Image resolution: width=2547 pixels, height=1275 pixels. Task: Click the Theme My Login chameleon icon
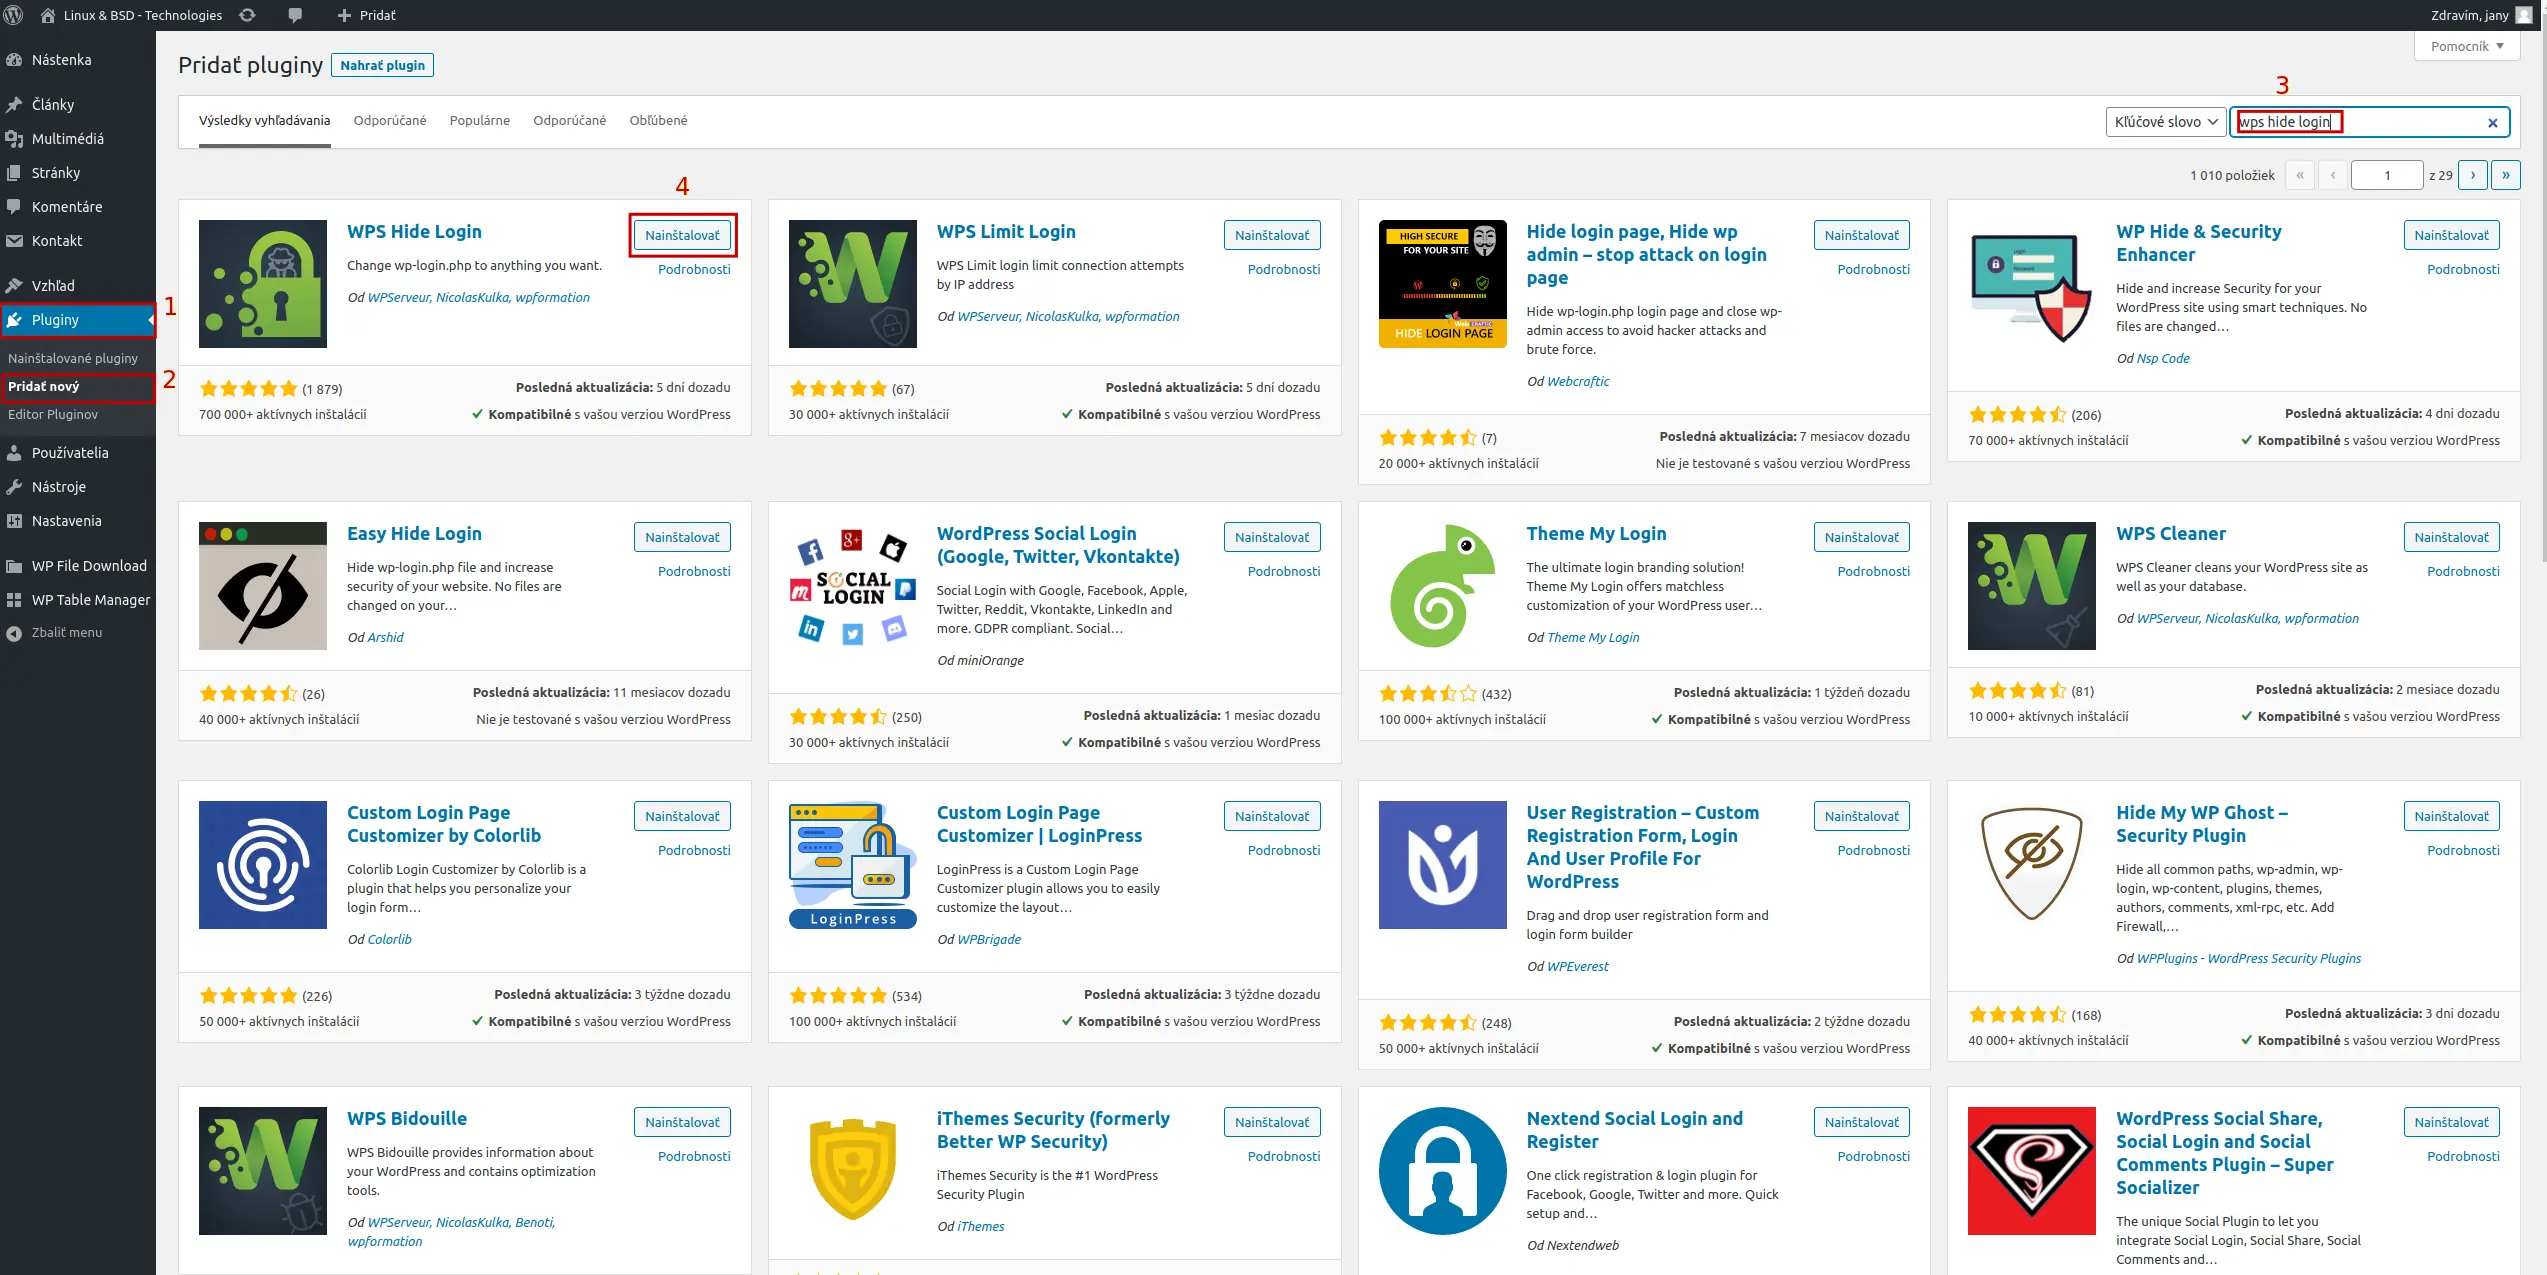click(1442, 586)
